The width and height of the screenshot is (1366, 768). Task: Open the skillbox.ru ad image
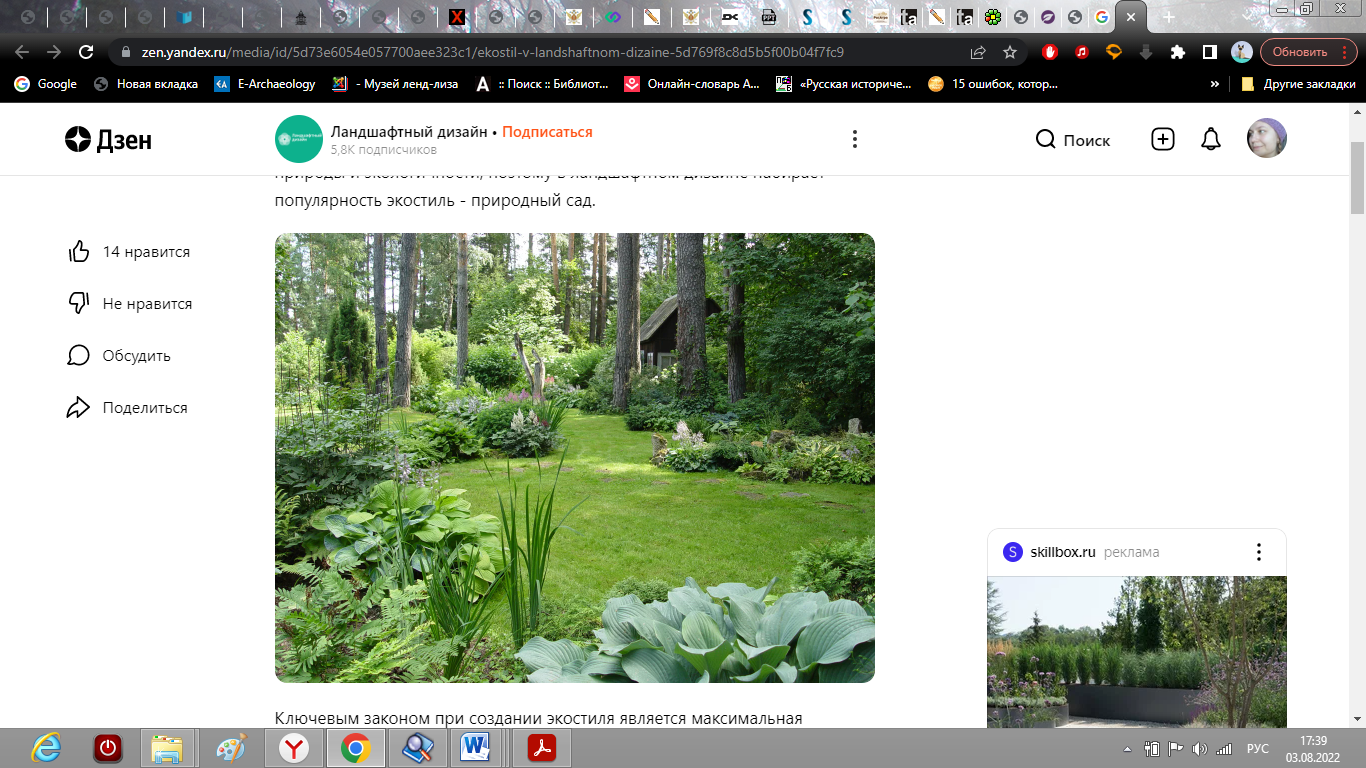(x=1137, y=652)
